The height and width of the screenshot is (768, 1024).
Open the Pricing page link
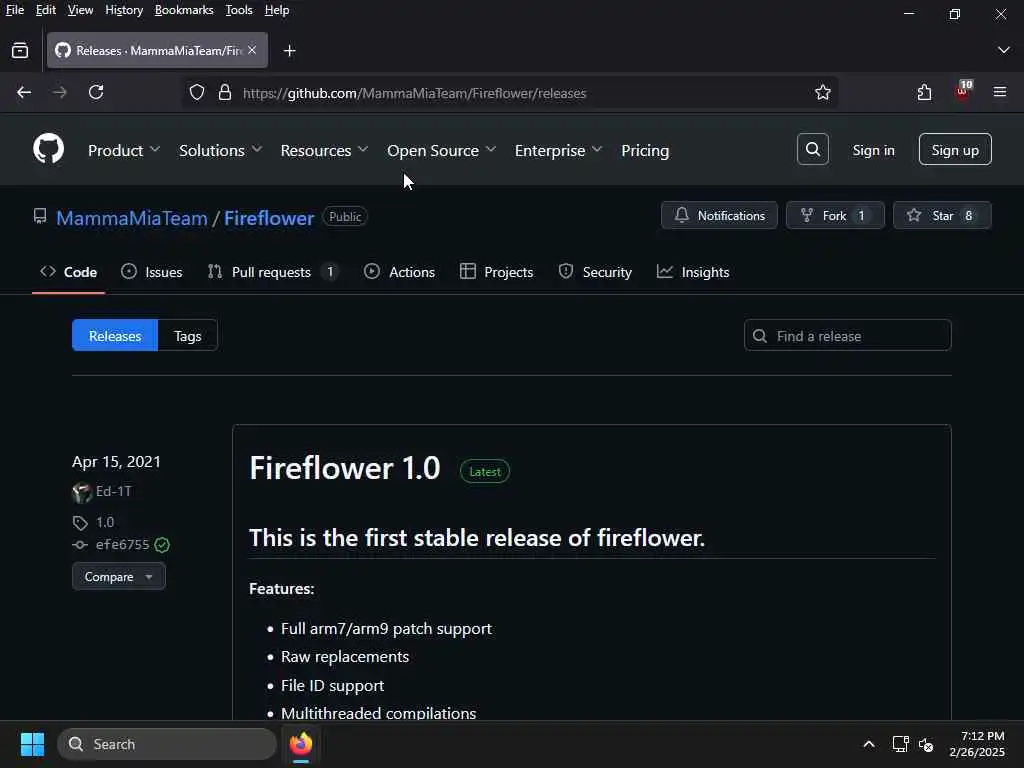[x=645, y=150]
